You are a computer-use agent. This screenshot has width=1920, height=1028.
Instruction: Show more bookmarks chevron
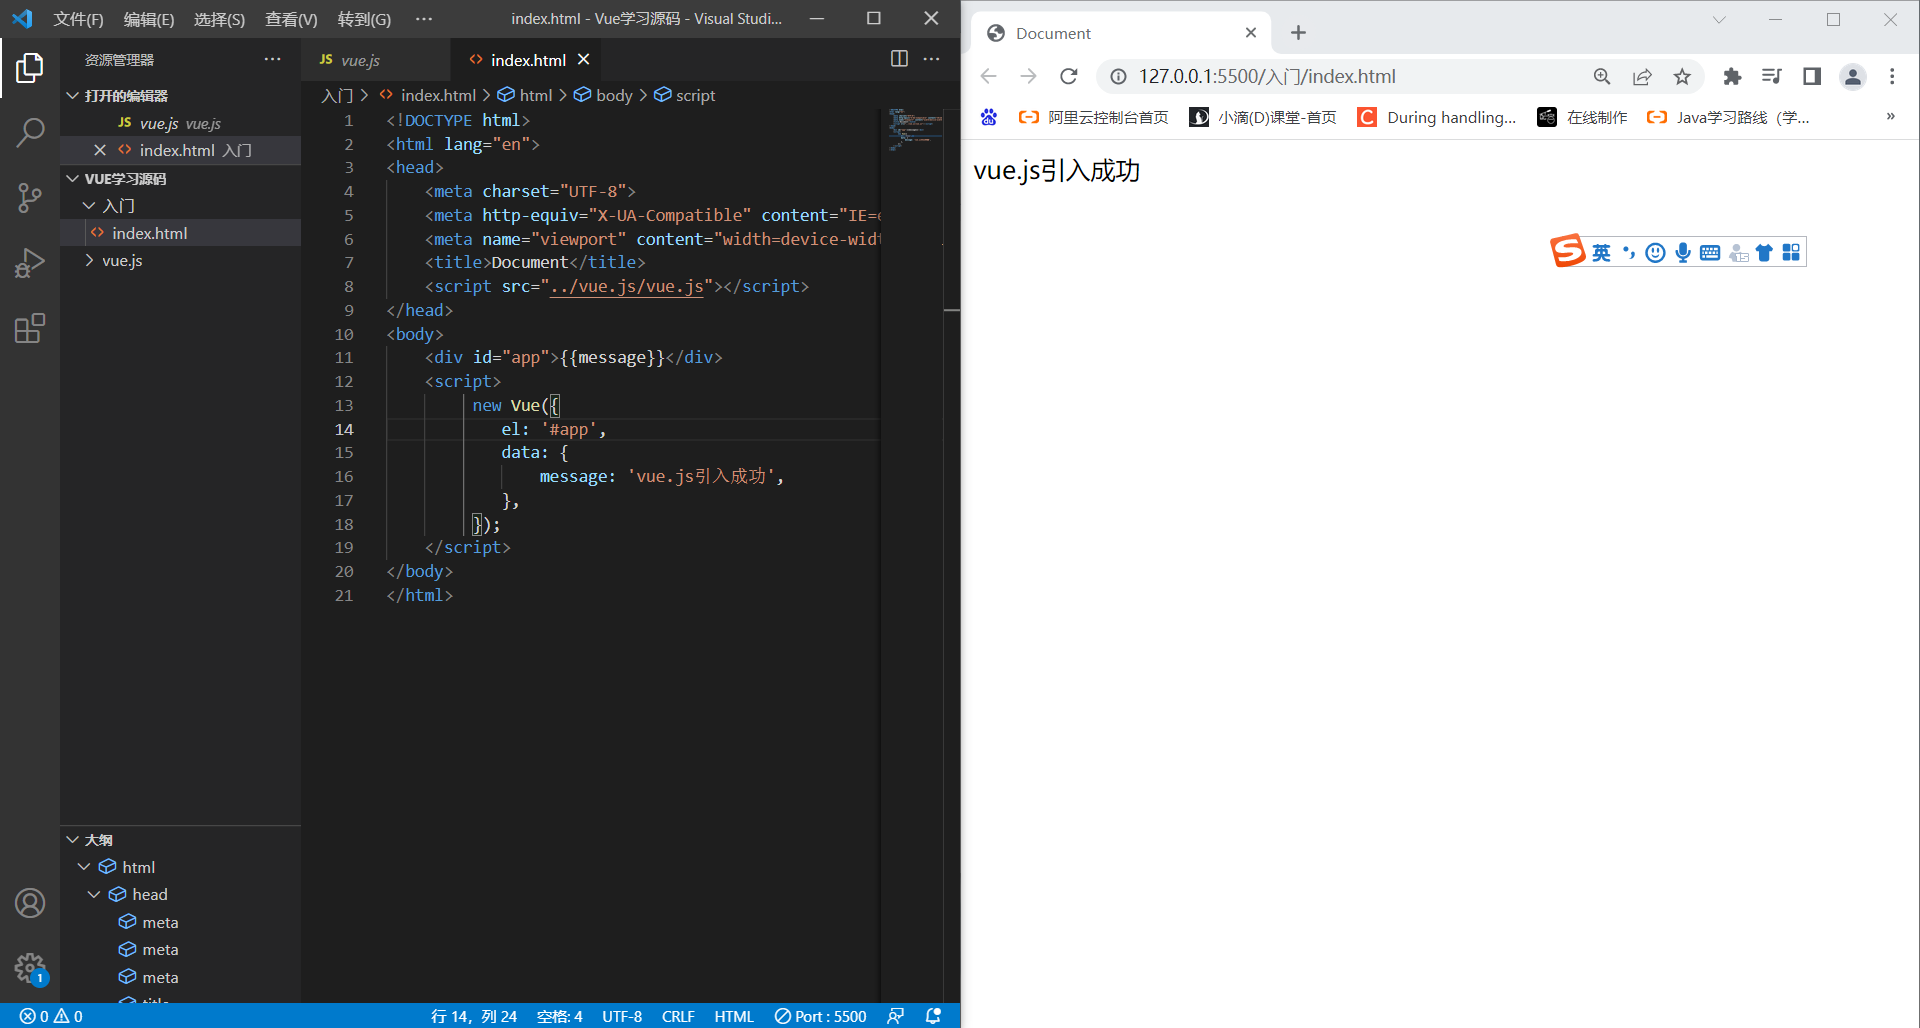1890,117
